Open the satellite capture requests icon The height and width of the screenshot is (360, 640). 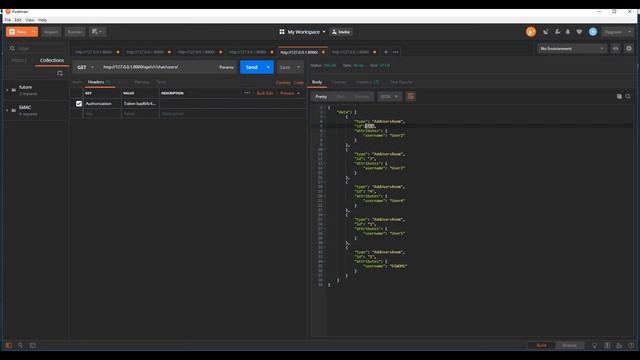click(546, 32)
